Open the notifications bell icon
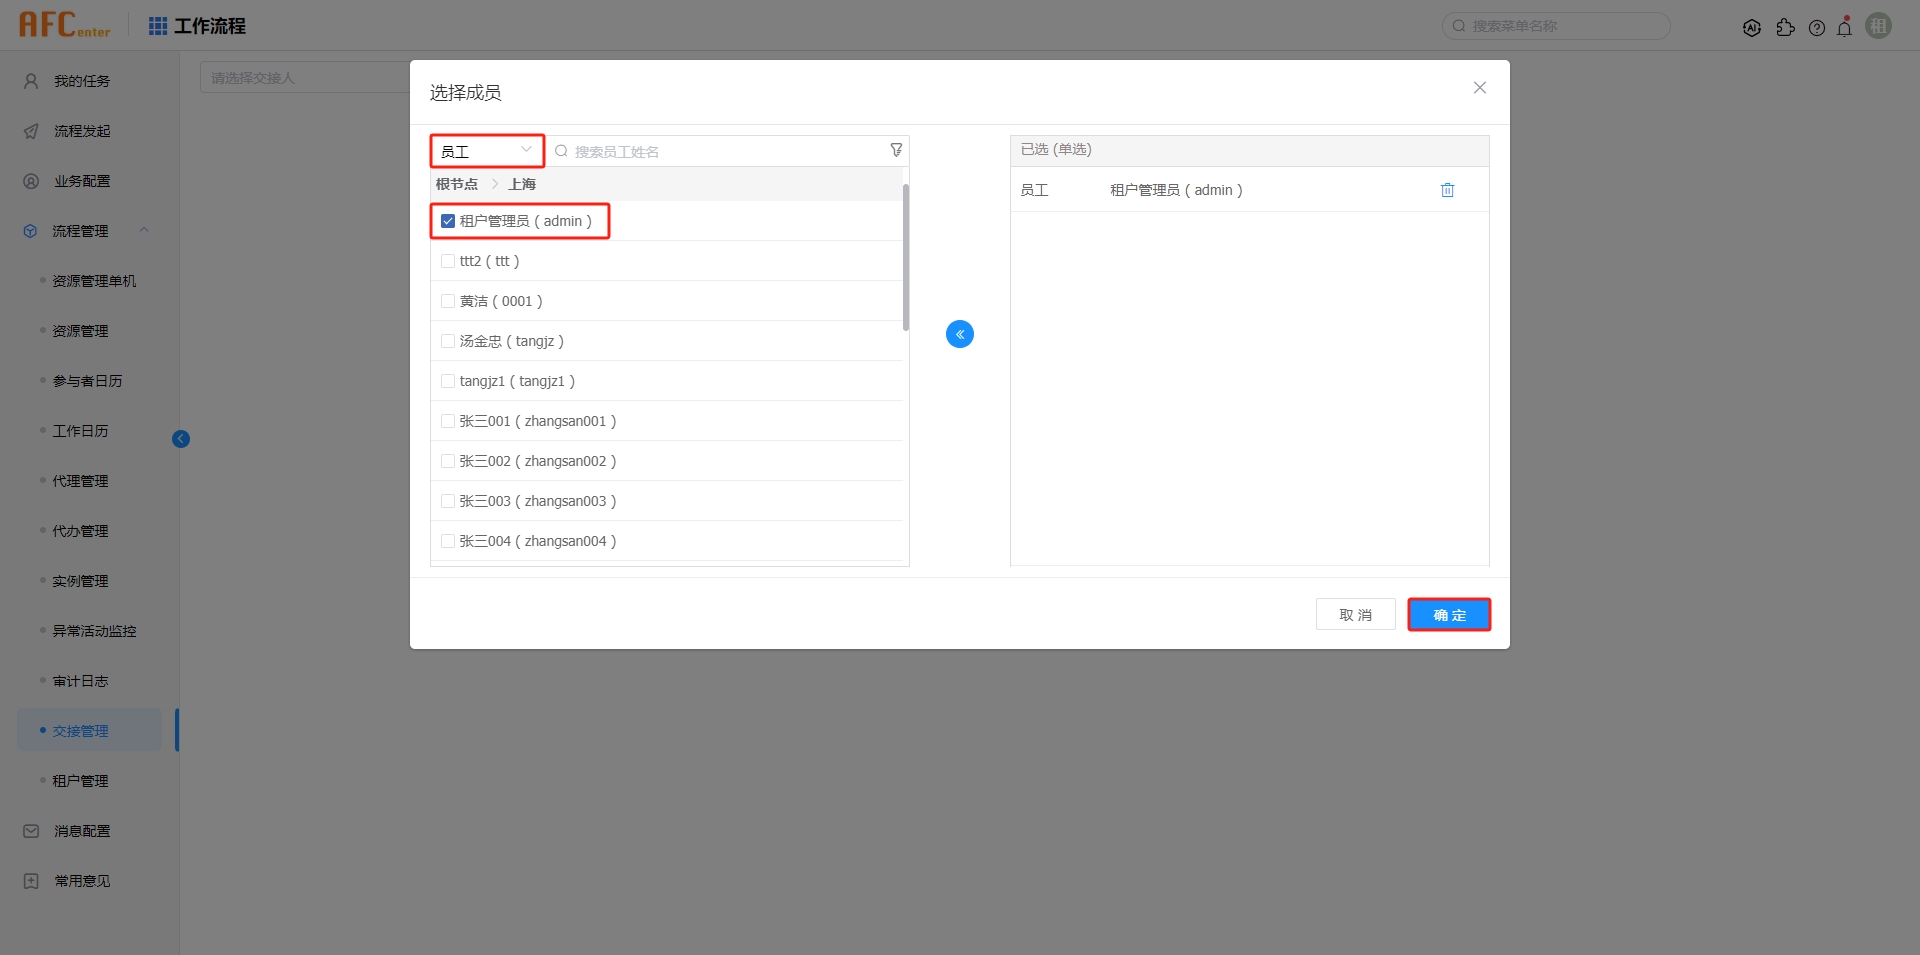 coord(1845,27)
